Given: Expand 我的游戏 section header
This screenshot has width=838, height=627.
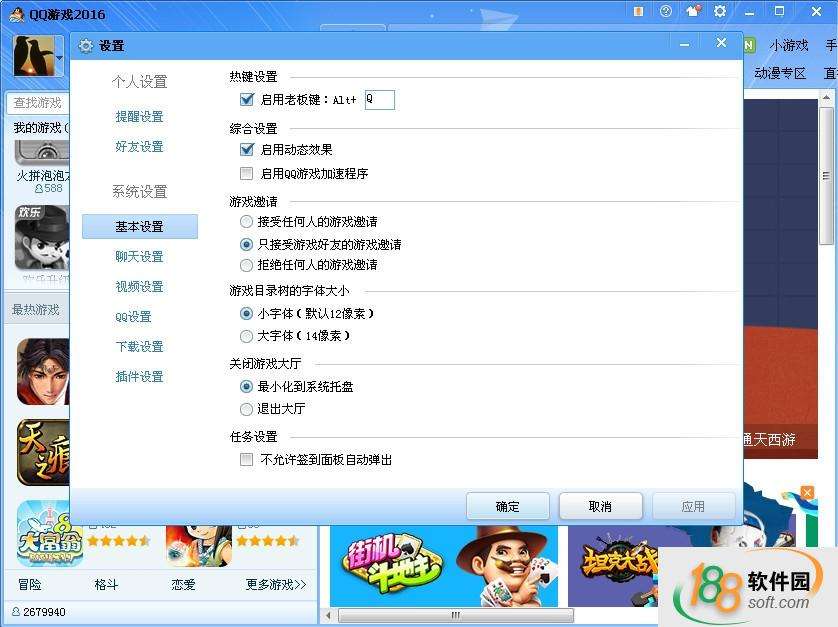Looking at the screenshot, I should 41,128.
